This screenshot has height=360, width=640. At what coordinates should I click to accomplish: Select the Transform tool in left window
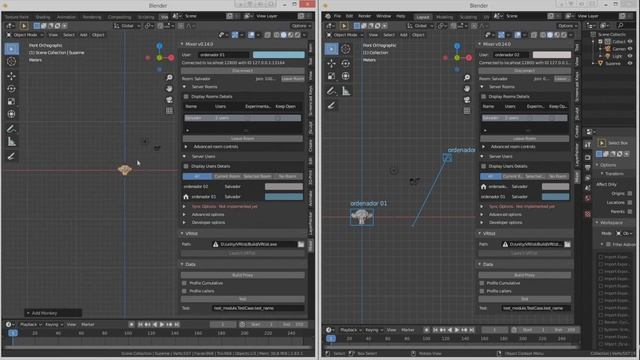pyautogui.click(x=11, y=114)
